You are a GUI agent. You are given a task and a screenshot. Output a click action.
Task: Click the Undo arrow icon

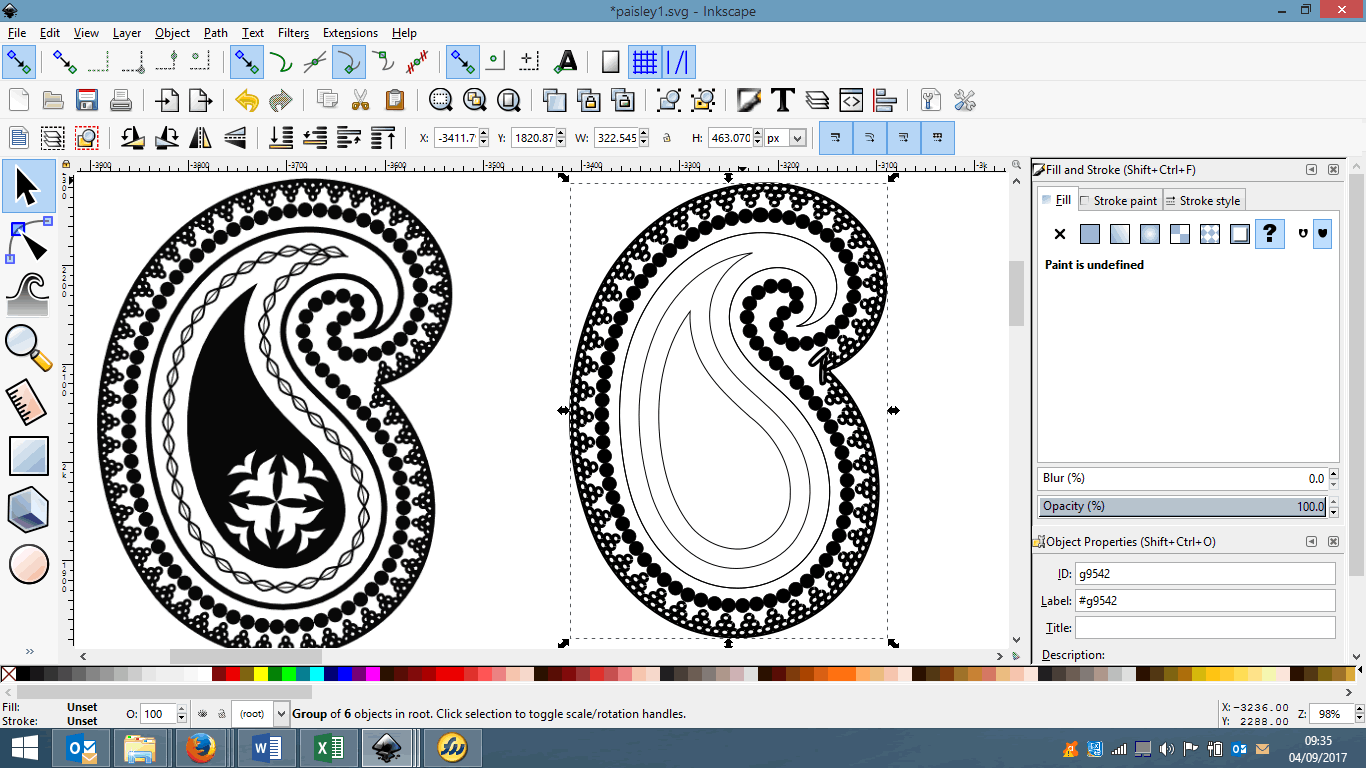click(247, 100)
